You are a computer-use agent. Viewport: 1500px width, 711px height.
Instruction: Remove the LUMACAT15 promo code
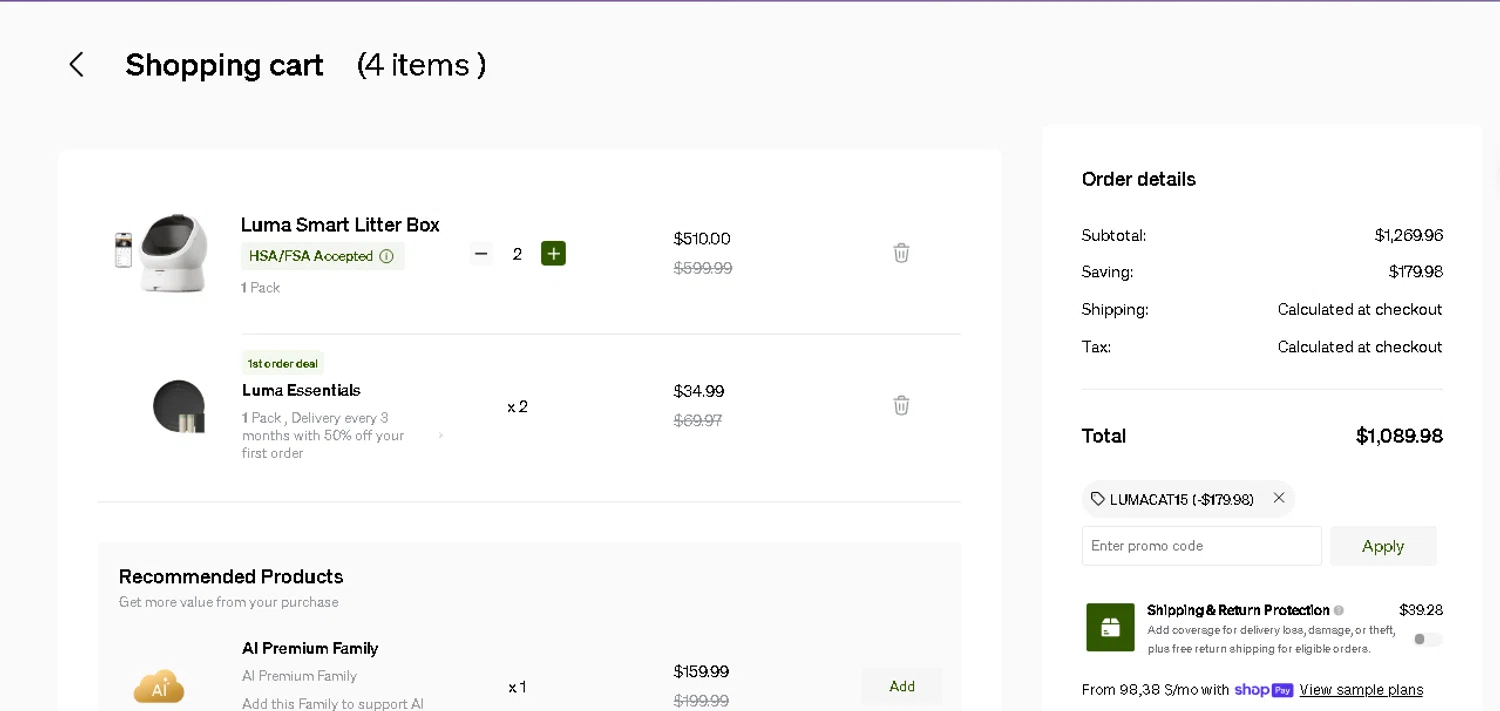pos(1279,498)
